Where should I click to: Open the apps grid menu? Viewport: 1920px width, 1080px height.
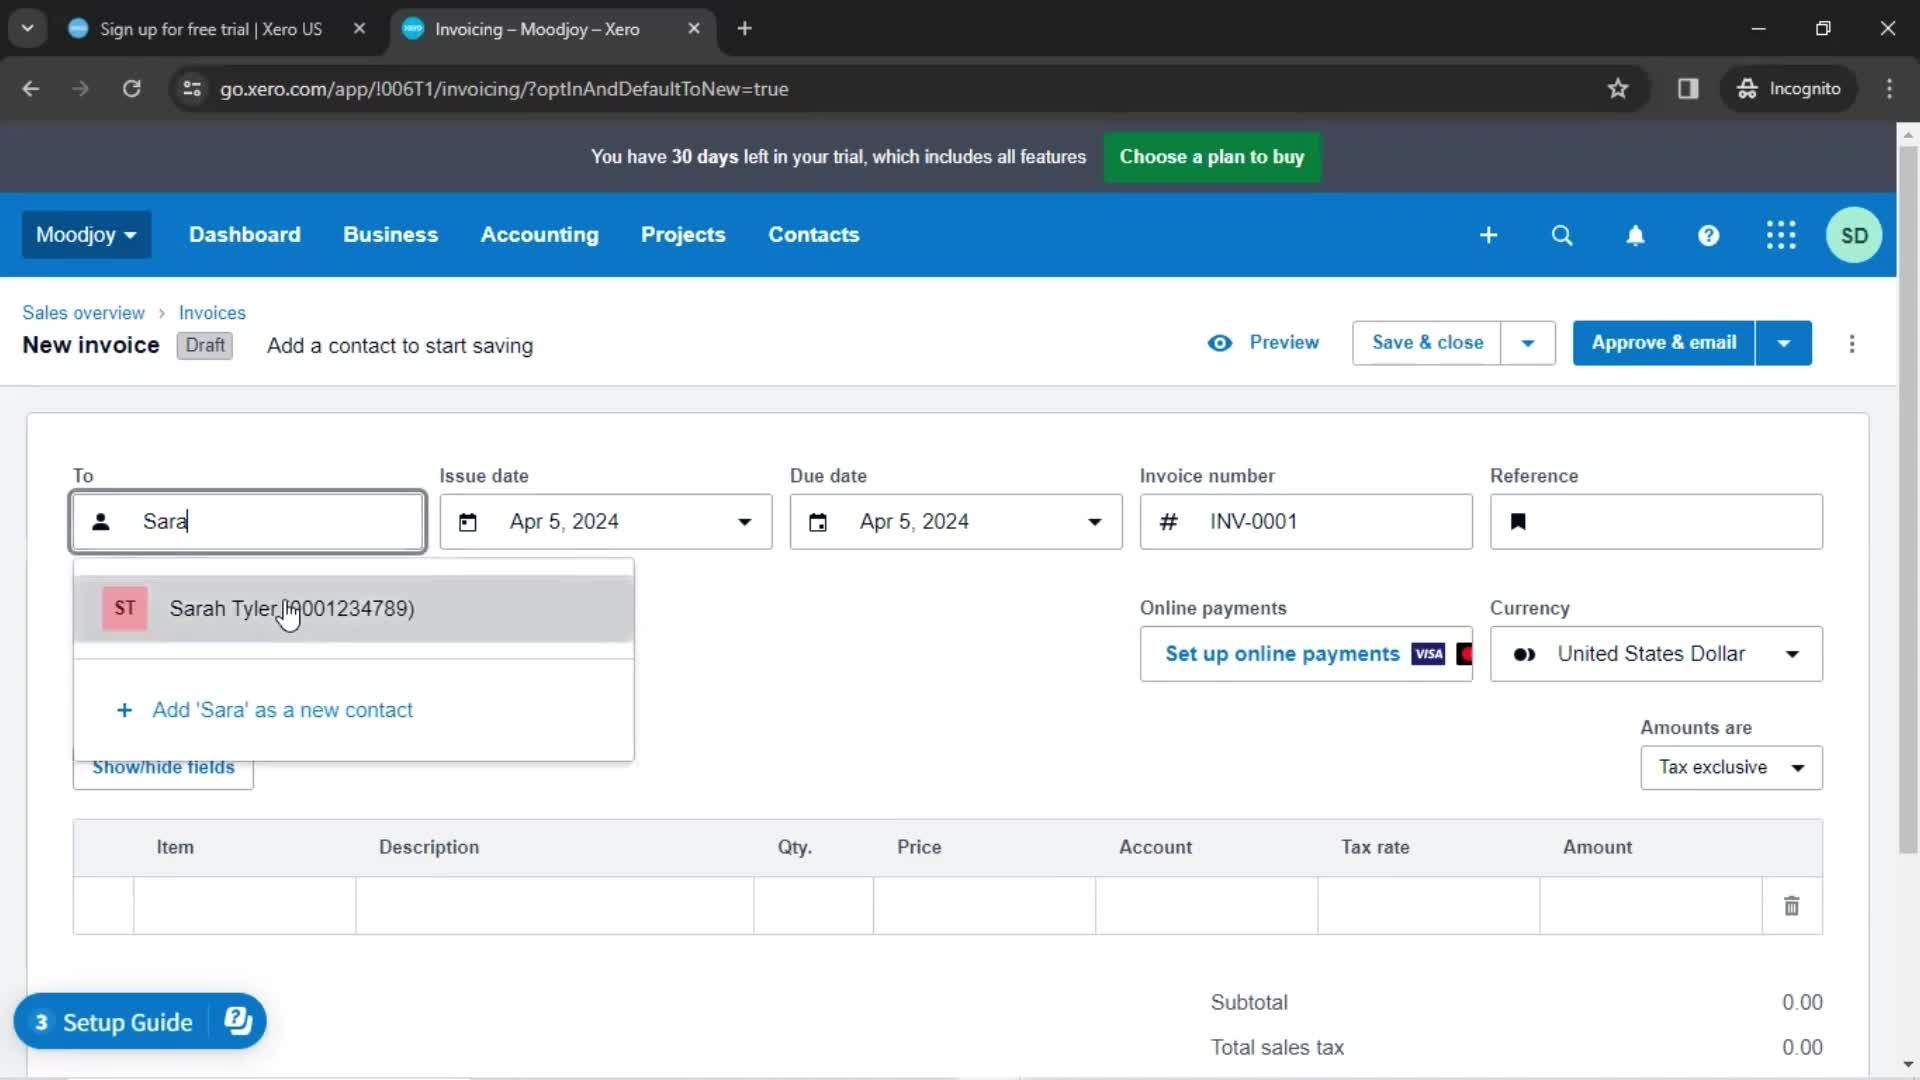click(x=1781, y=235)
